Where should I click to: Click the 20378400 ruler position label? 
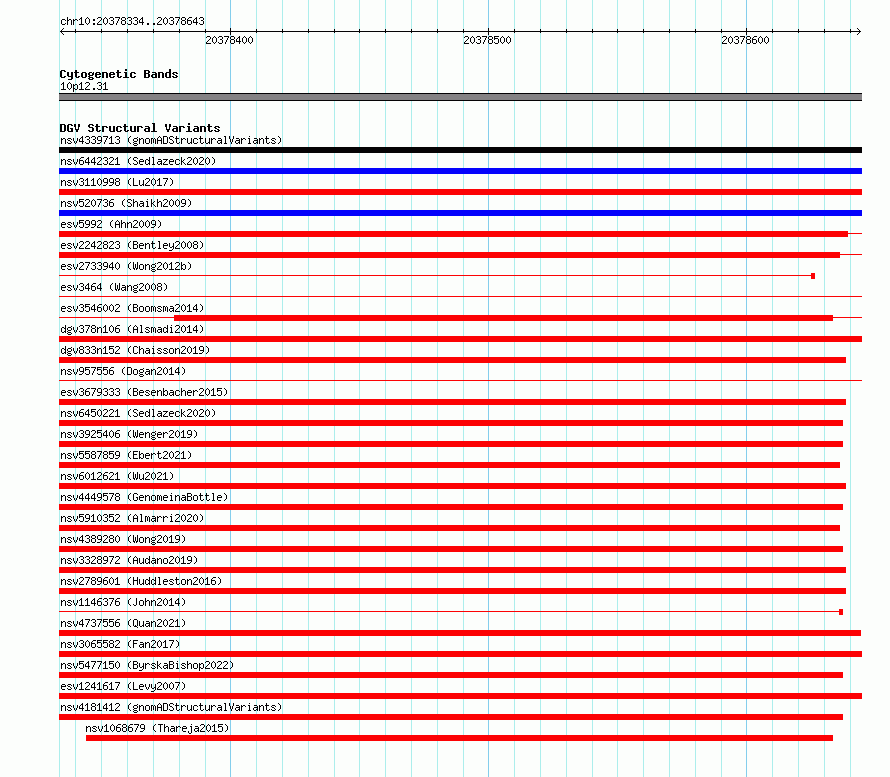point(229,40)
